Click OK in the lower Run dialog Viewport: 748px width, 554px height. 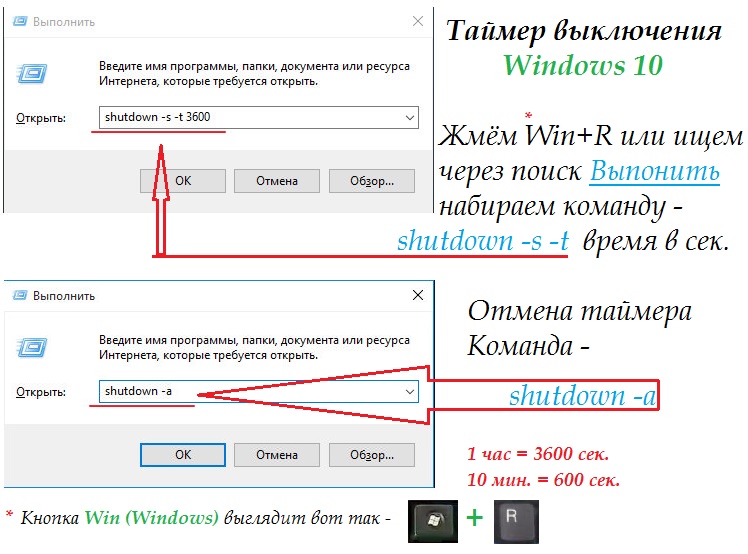[x=183, y=455]
